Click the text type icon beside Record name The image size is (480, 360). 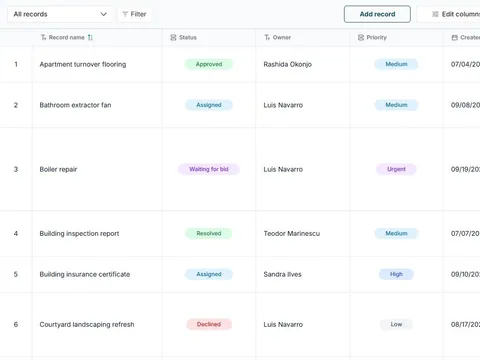click(x=43, y=37)
